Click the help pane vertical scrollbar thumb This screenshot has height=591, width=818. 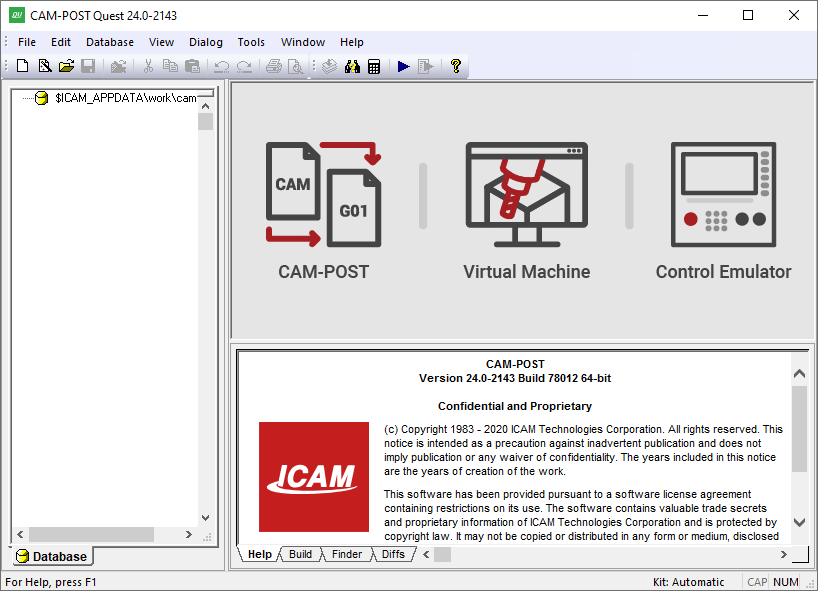coord(799,429)
